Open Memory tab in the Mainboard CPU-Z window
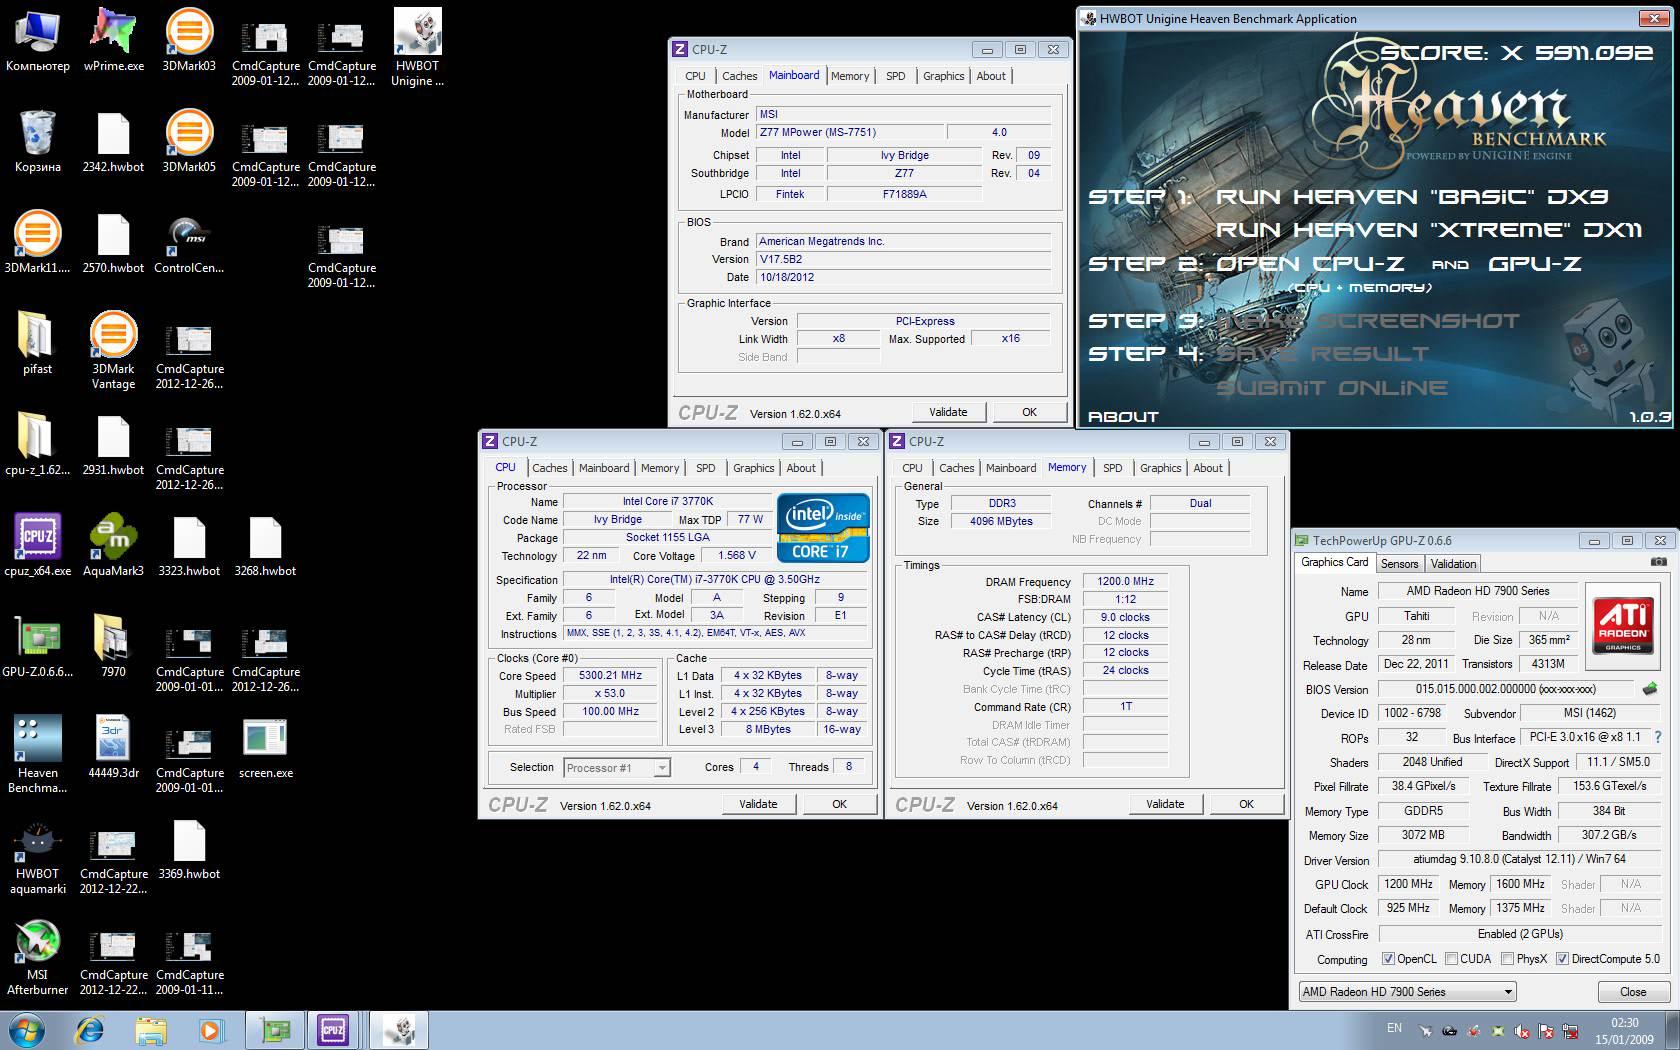This screenshot has width=1680, height=1050. (x=850, y=76)
